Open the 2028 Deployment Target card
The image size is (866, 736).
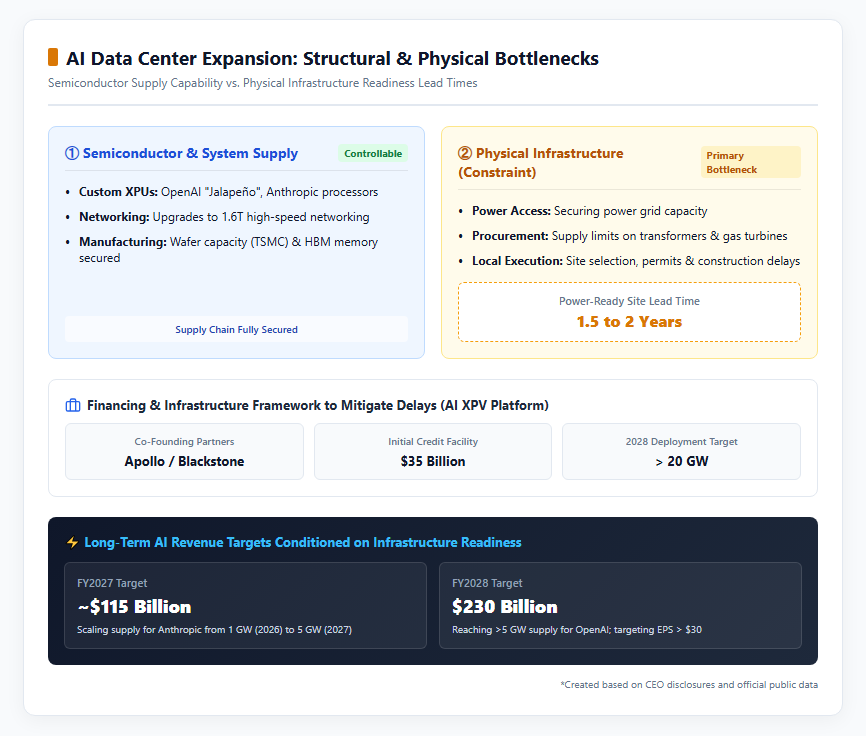coord(682,452)
